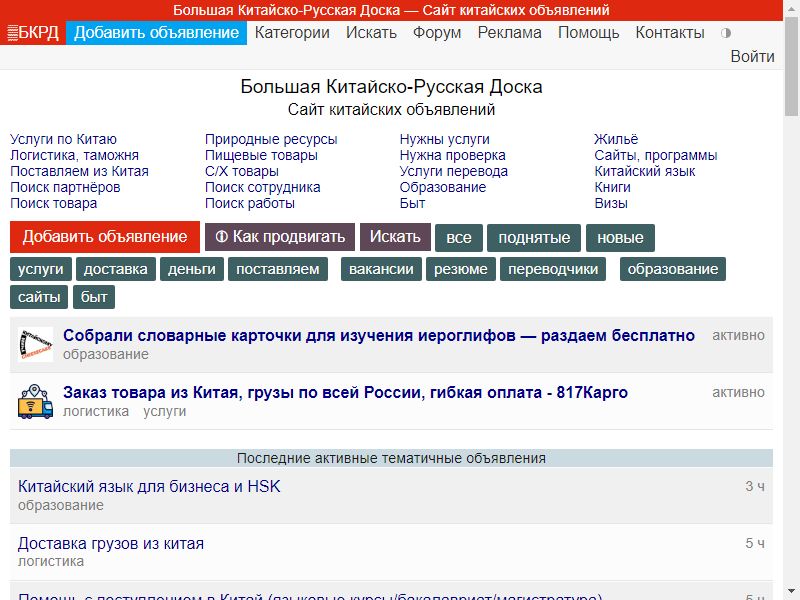
Task: Select the услуги tag button
Action: (41, 269)
